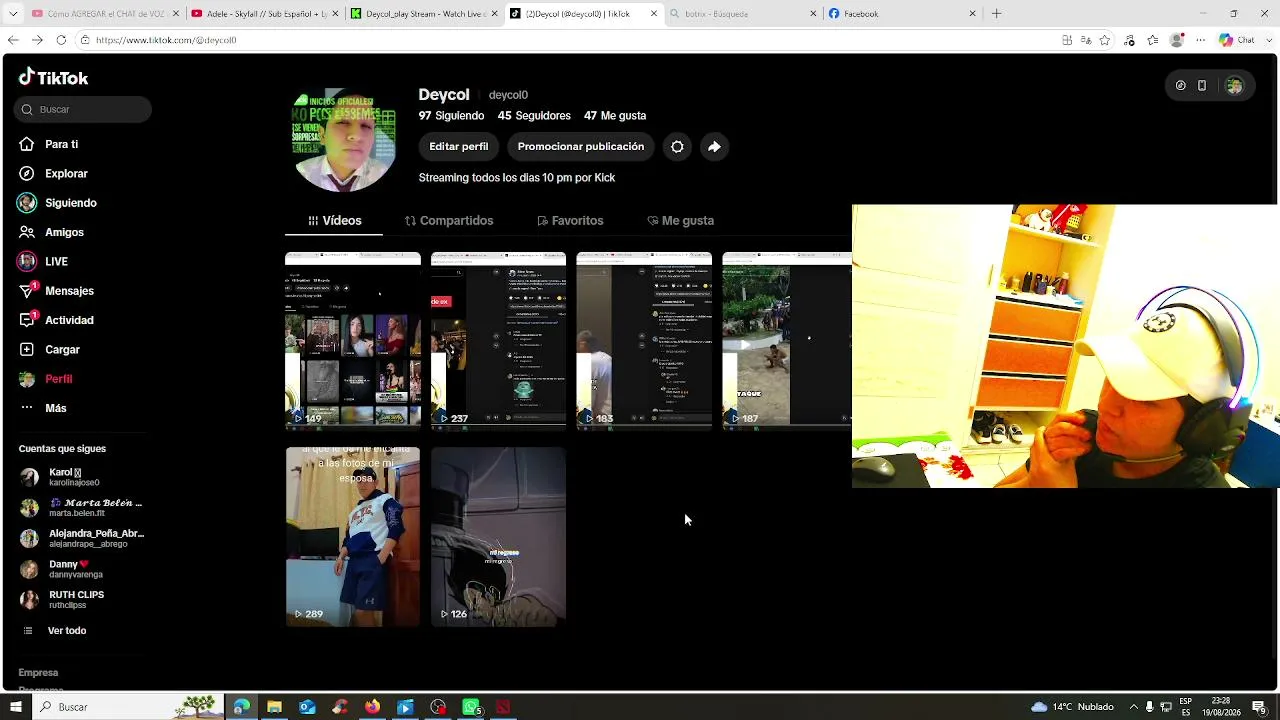This screenshot has height=720, width=1280.
Task: Open the video with 183 views
Action: pyautogui.click(x=644, y=341)
